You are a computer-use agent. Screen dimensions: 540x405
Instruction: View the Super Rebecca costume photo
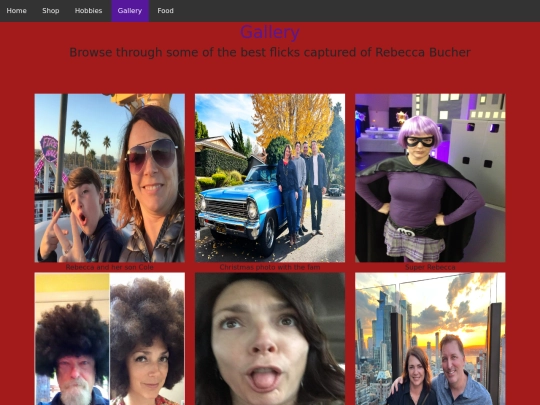(x=430, y=178)
